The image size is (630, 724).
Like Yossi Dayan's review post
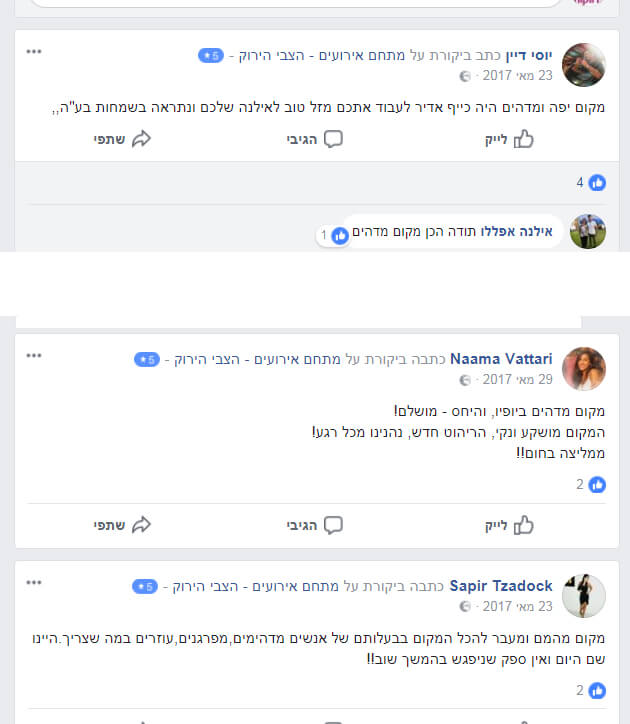click(509, 139)
